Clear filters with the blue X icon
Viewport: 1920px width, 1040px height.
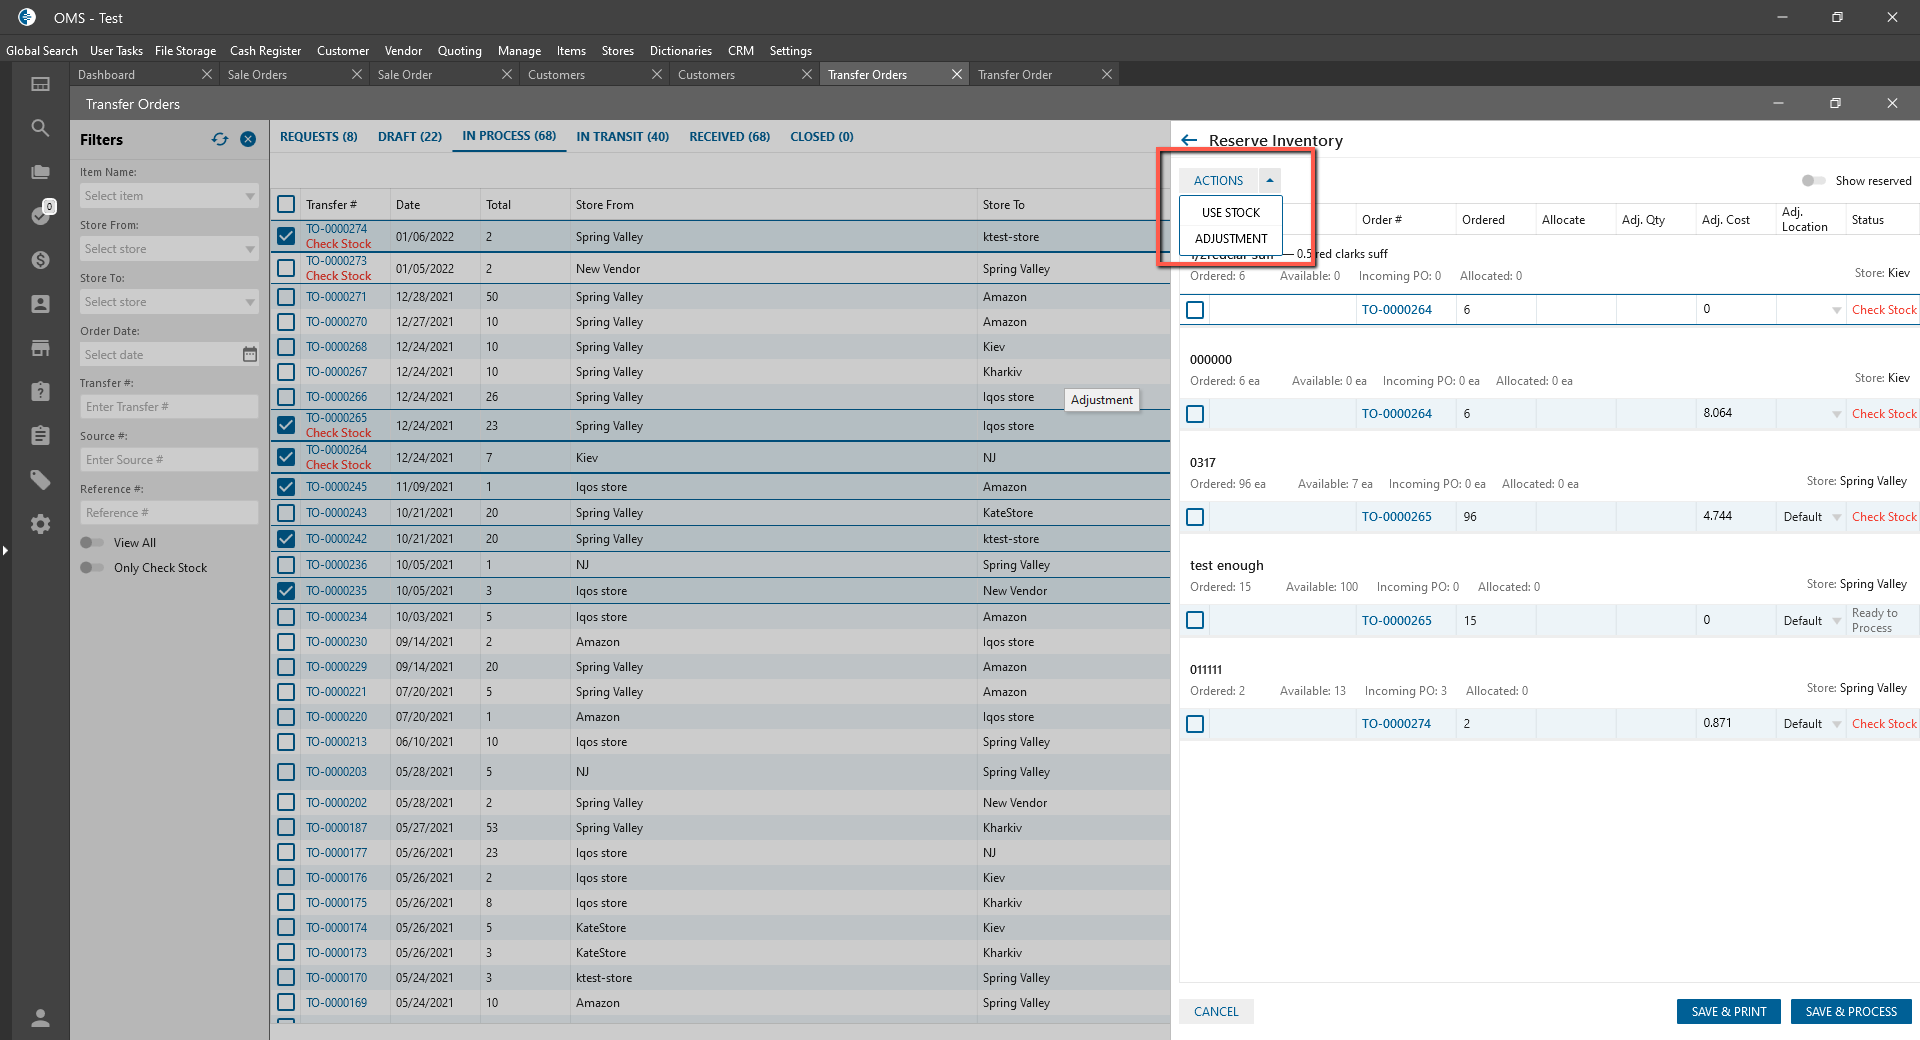coord(248,140)
